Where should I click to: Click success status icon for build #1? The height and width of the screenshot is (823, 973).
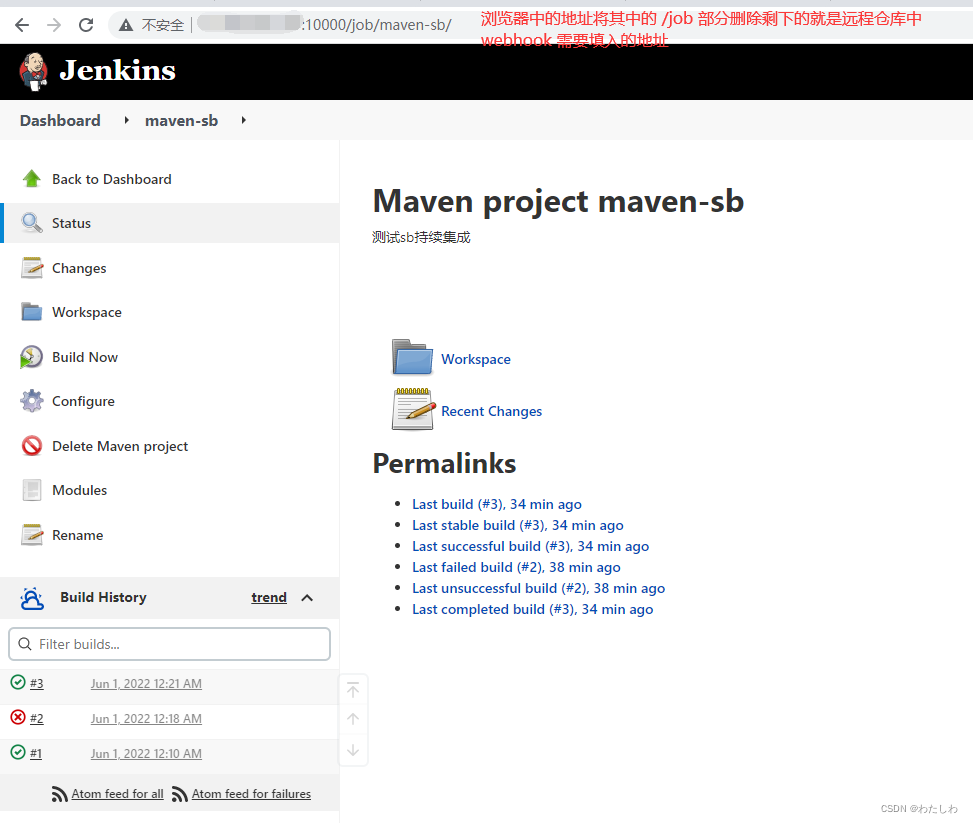click(18, 752)
